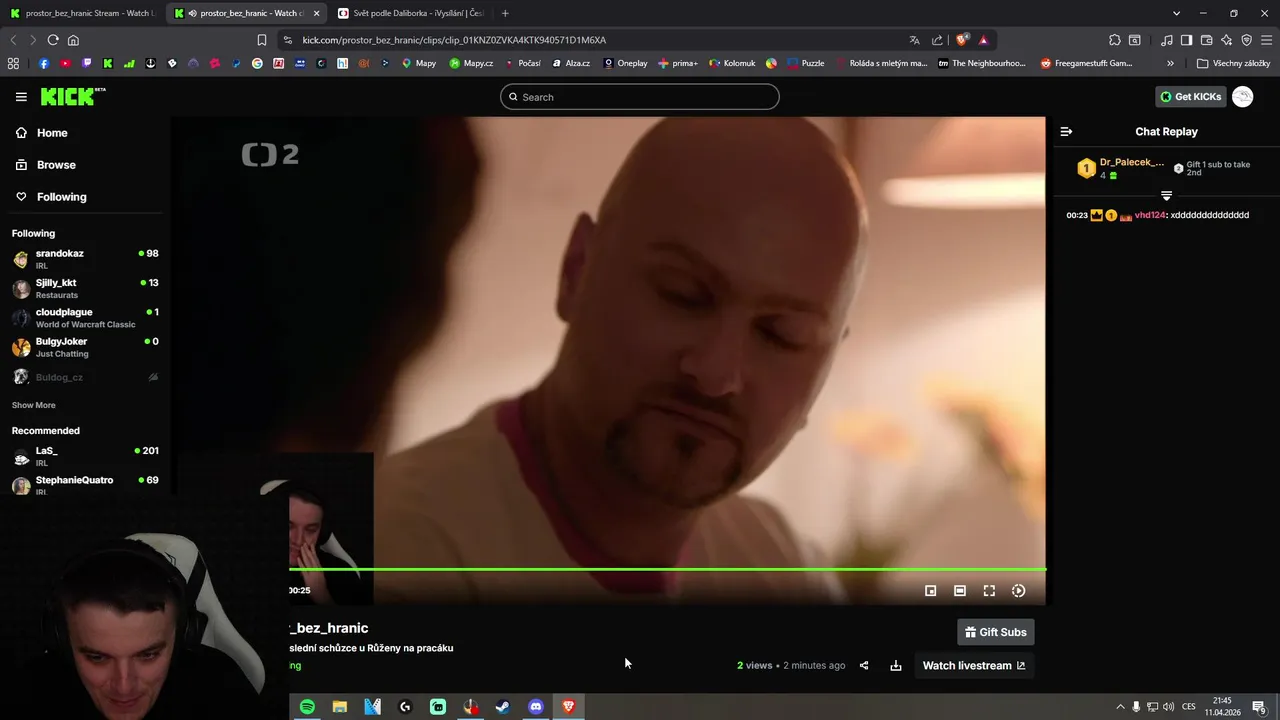
Task: Reload the page
Action: [x=53, y=40]
